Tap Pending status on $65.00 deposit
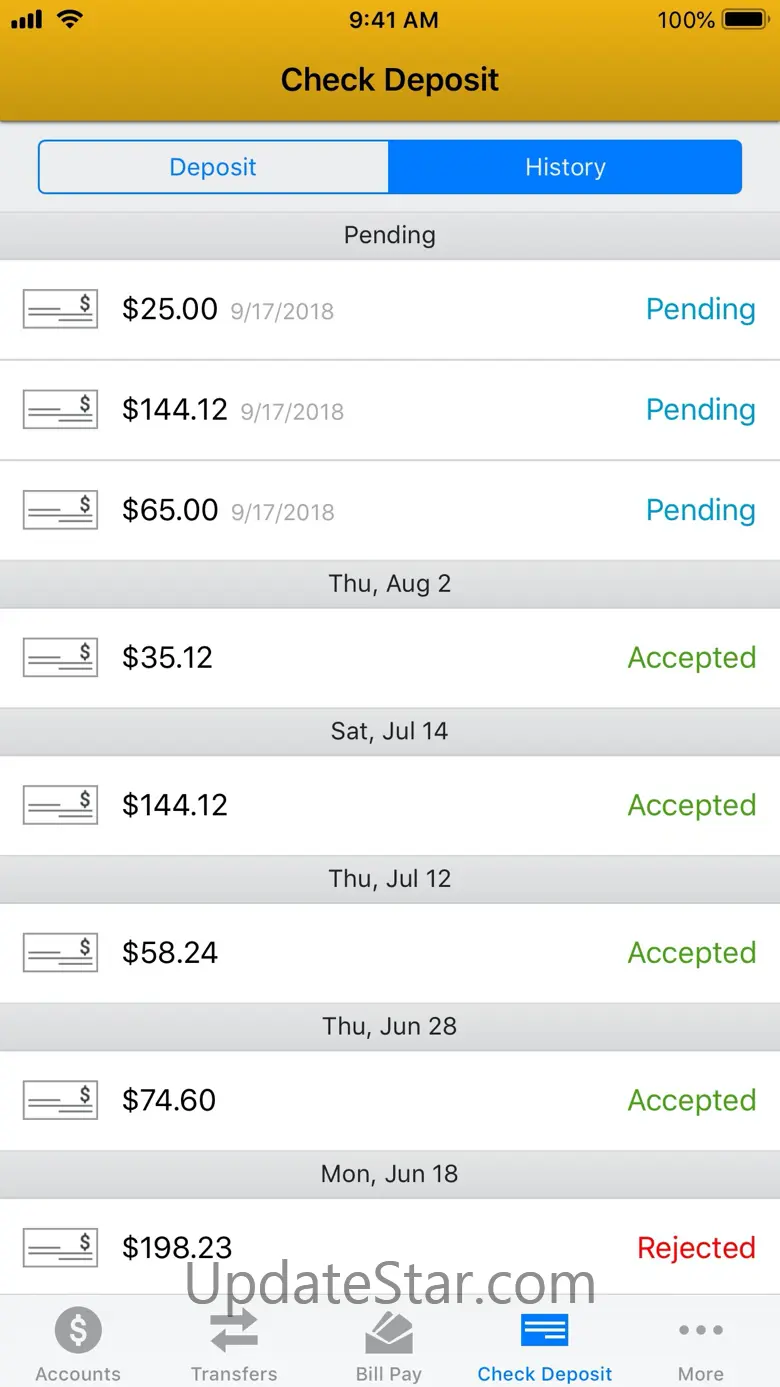The width and height of the screenshot is (780, 1387). (700, 510)
